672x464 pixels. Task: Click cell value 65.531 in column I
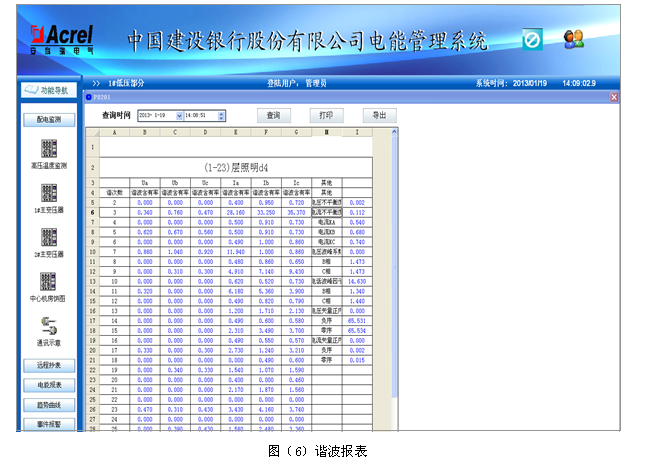[x=357, y=321]
